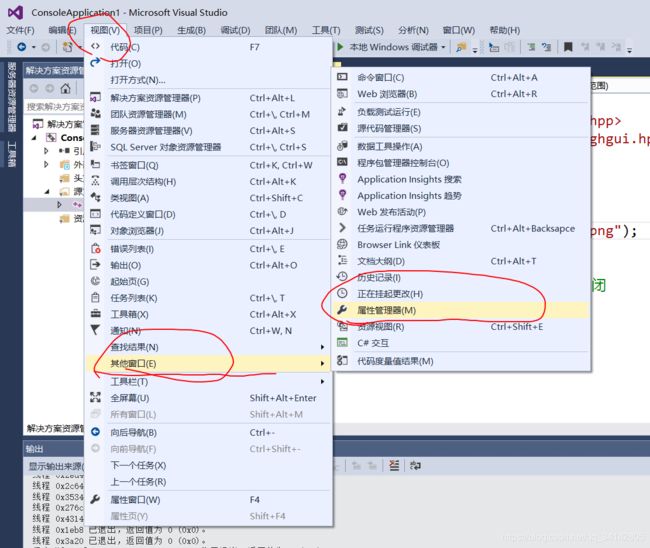The width and height of the screenshot is (650, 548).
Task: Expand the 引用 tree node
Action: pos(46,151)
